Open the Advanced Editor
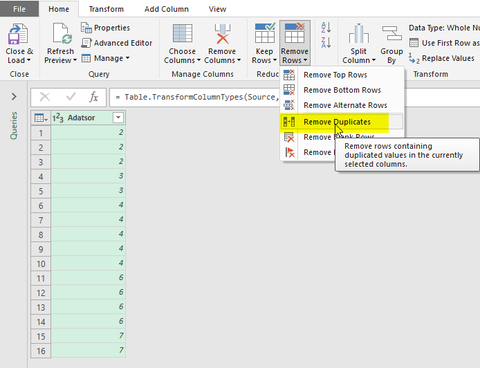The width and height of the screenshot is (480, 368). [117, 43]
